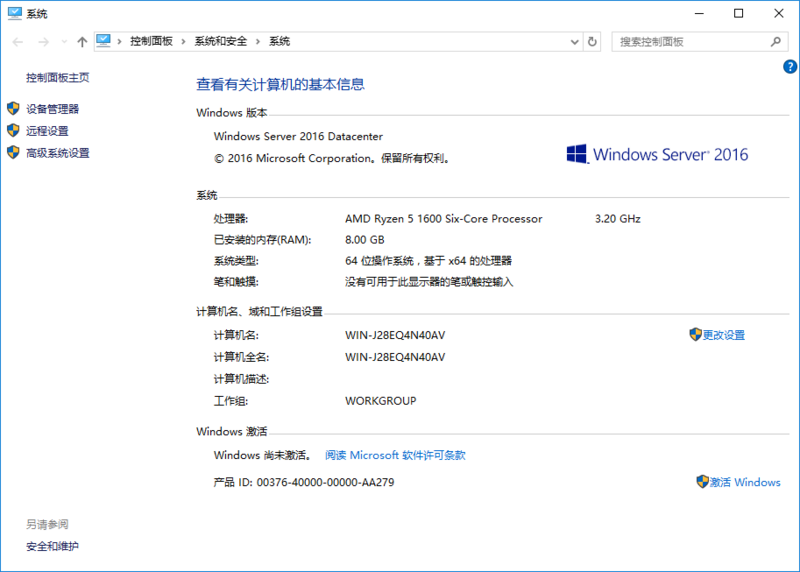Open 远程设置 link
Screen dimensions: 800x572
point(47,131)
